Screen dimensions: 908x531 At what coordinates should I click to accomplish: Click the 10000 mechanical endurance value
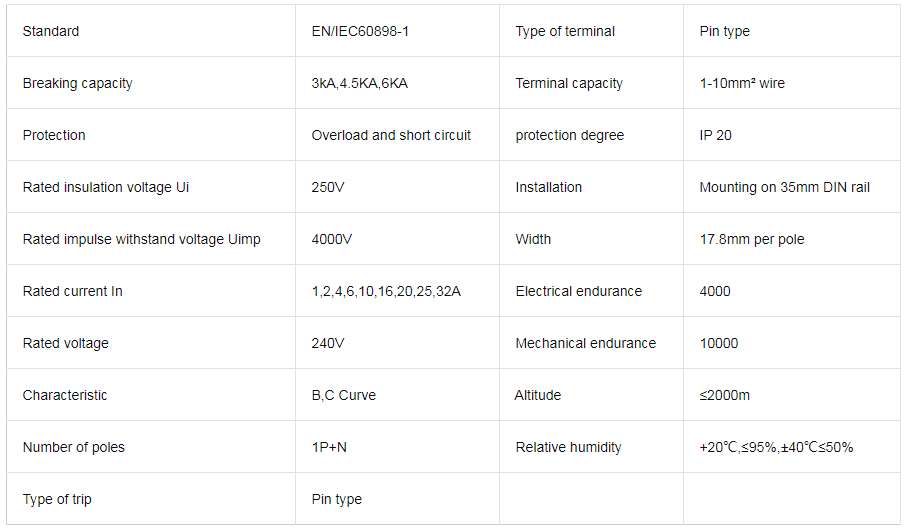pos(719,343)
